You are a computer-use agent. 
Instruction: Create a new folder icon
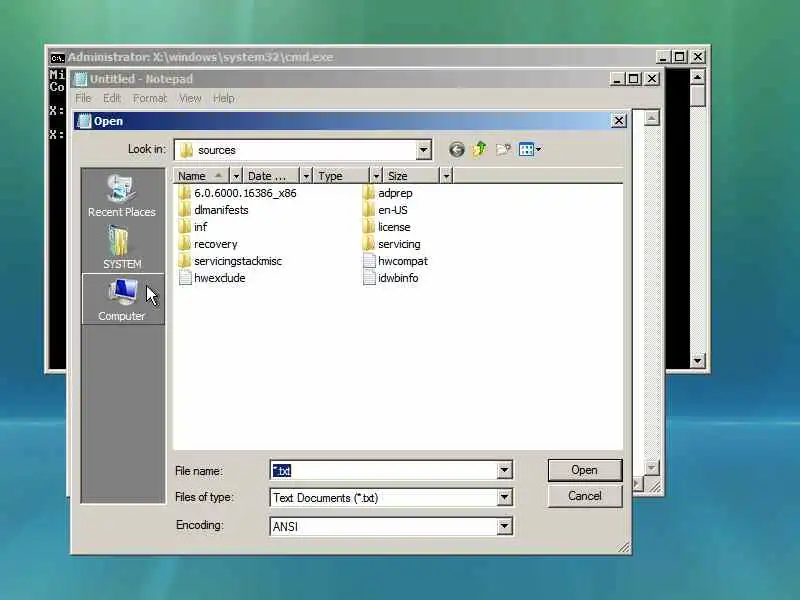click(x=503, y=149)
